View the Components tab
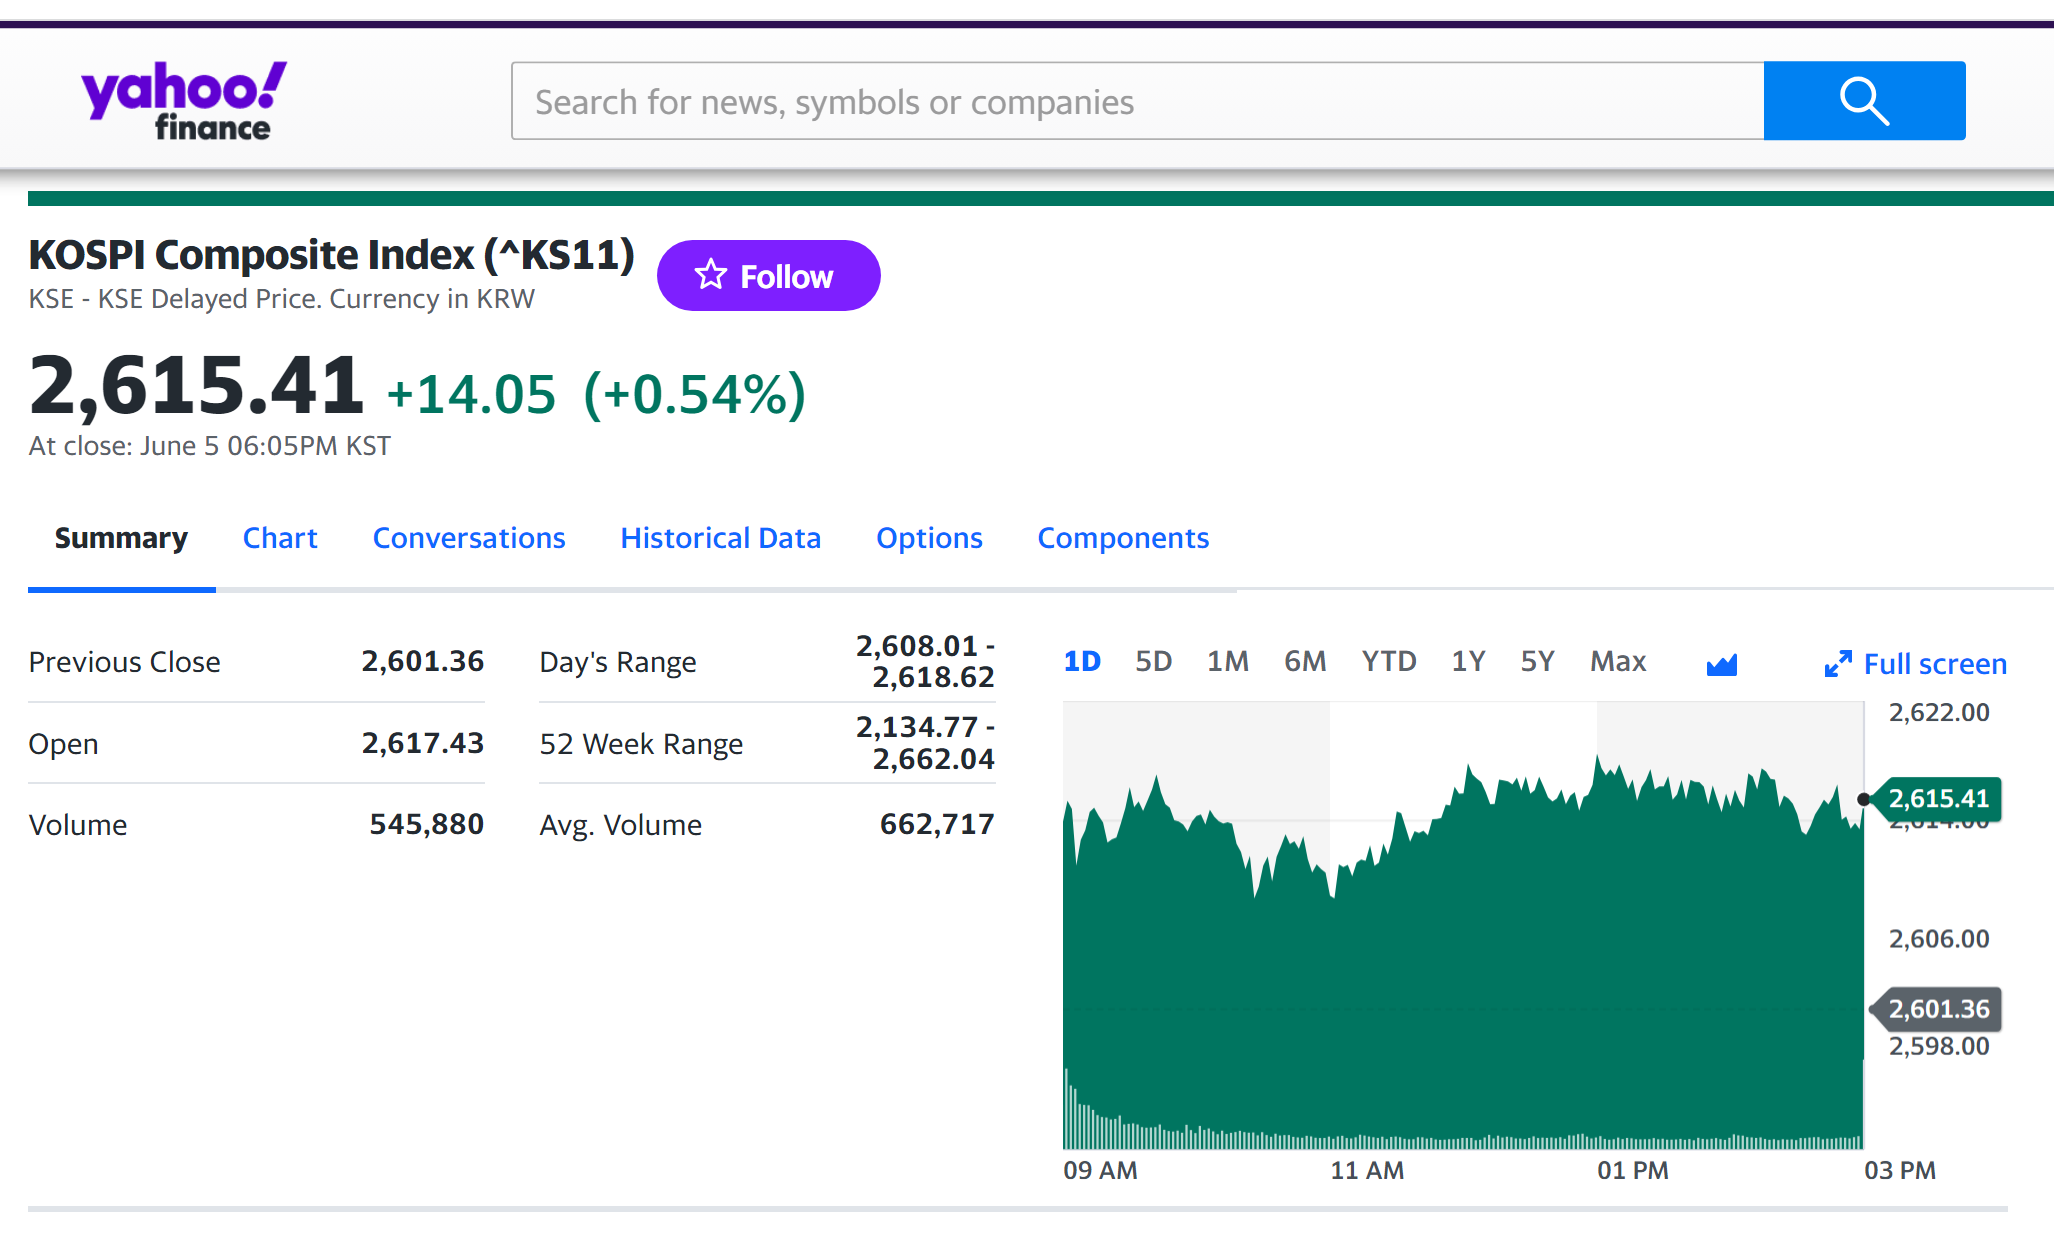This screenshot has height=1242, width=2054. coord(1123,538)
